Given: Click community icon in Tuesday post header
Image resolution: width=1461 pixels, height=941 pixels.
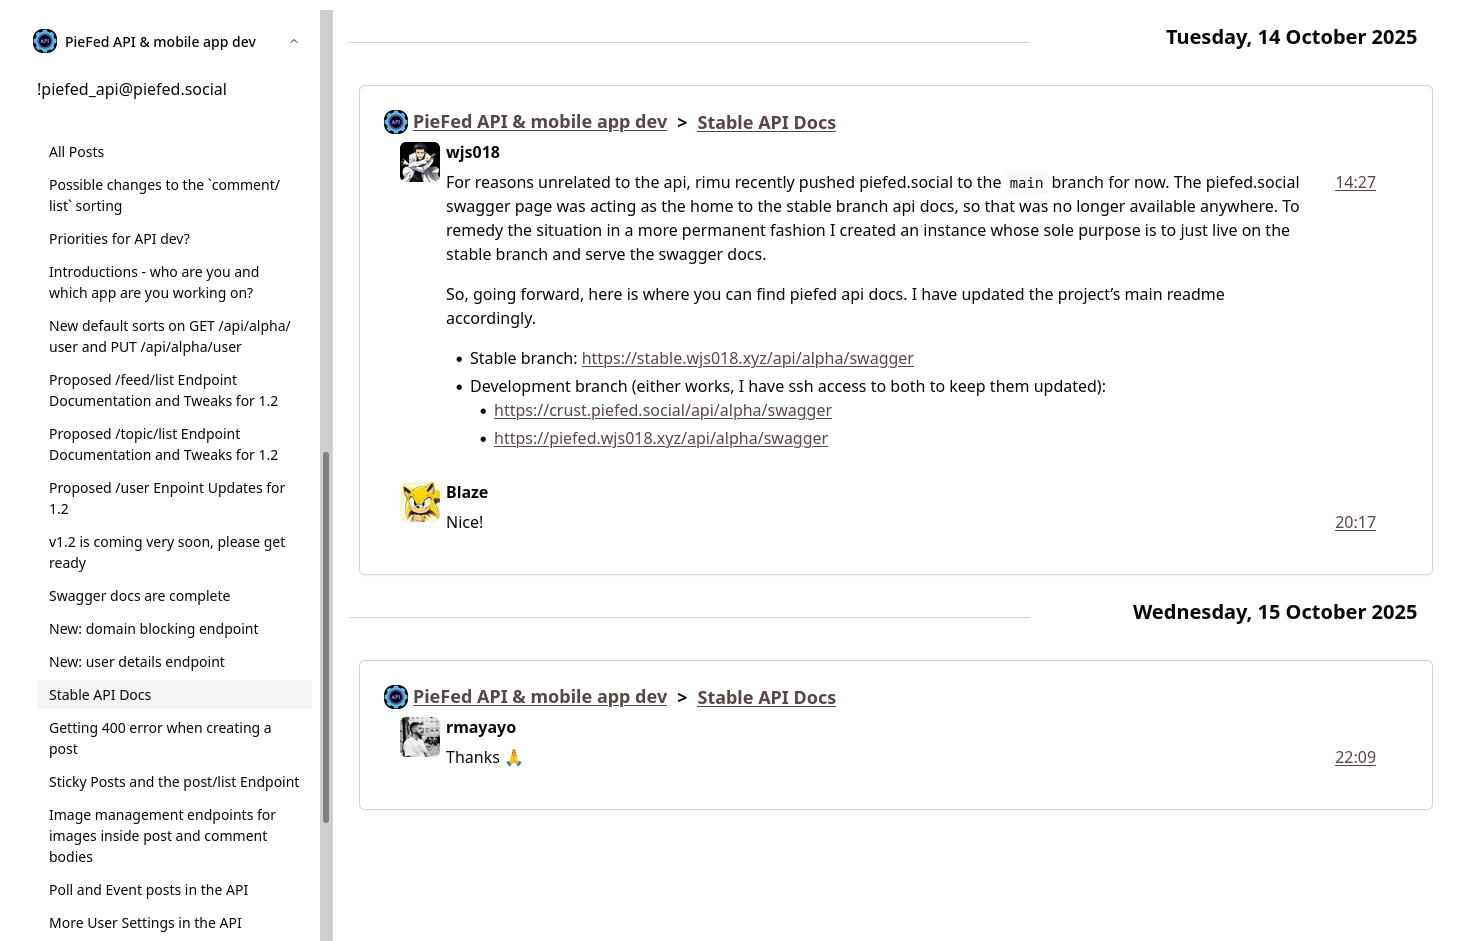Looking at the screenshot, I should click(396, 122).
